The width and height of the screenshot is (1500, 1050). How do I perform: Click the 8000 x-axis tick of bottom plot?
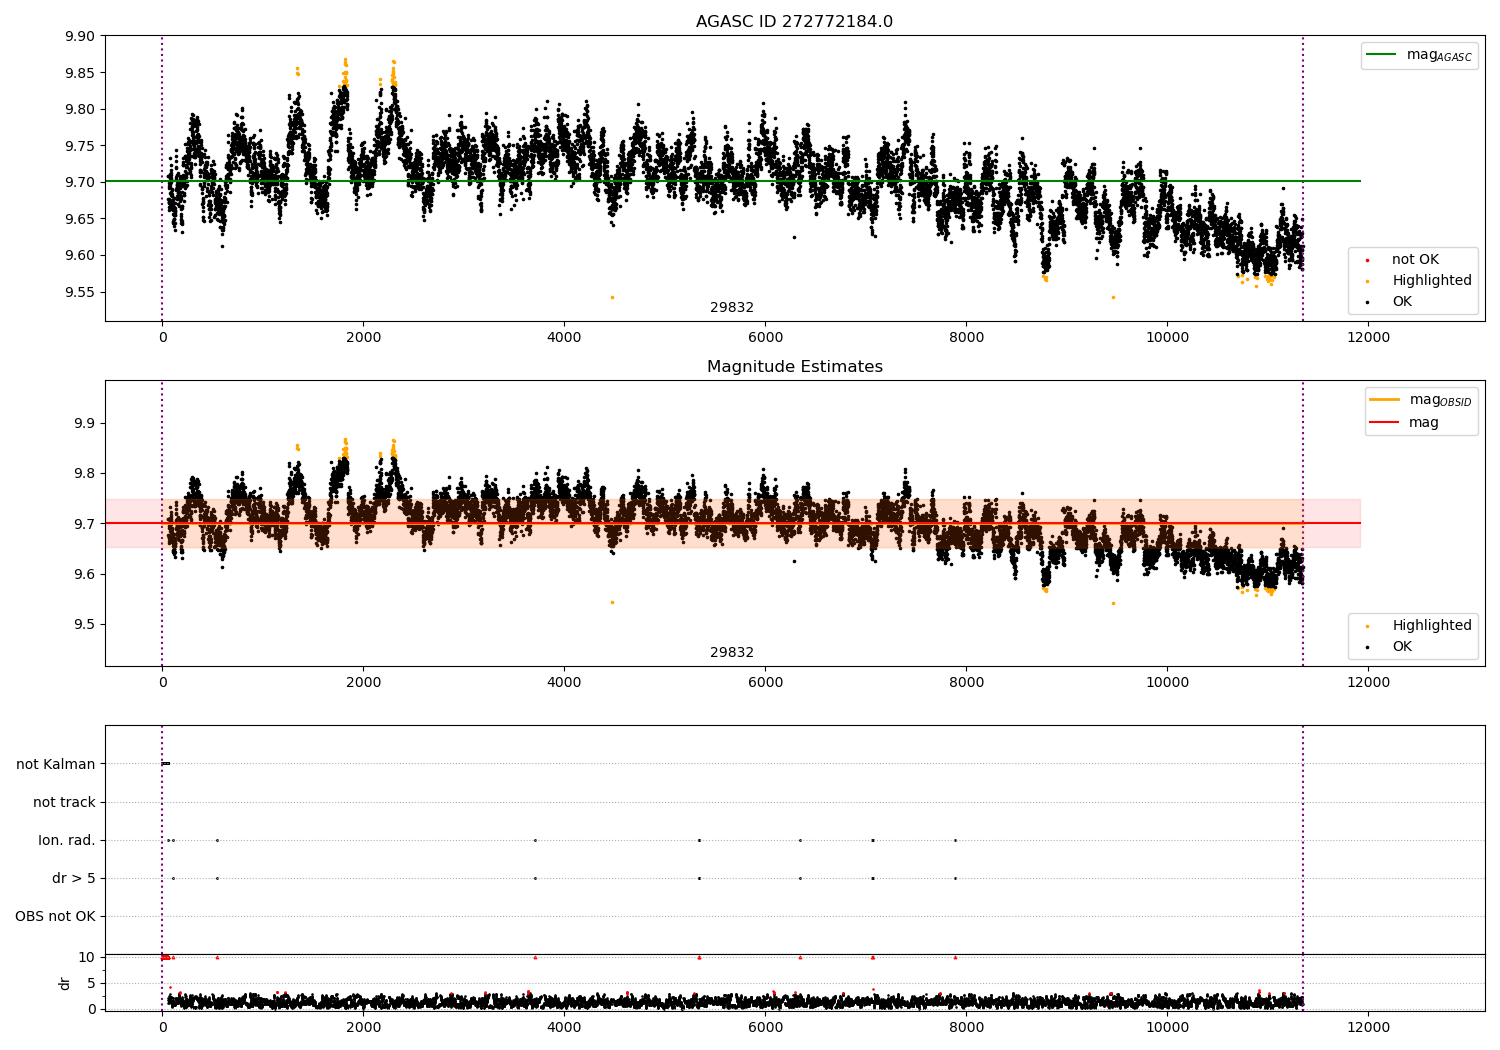tap(966, 1028)
